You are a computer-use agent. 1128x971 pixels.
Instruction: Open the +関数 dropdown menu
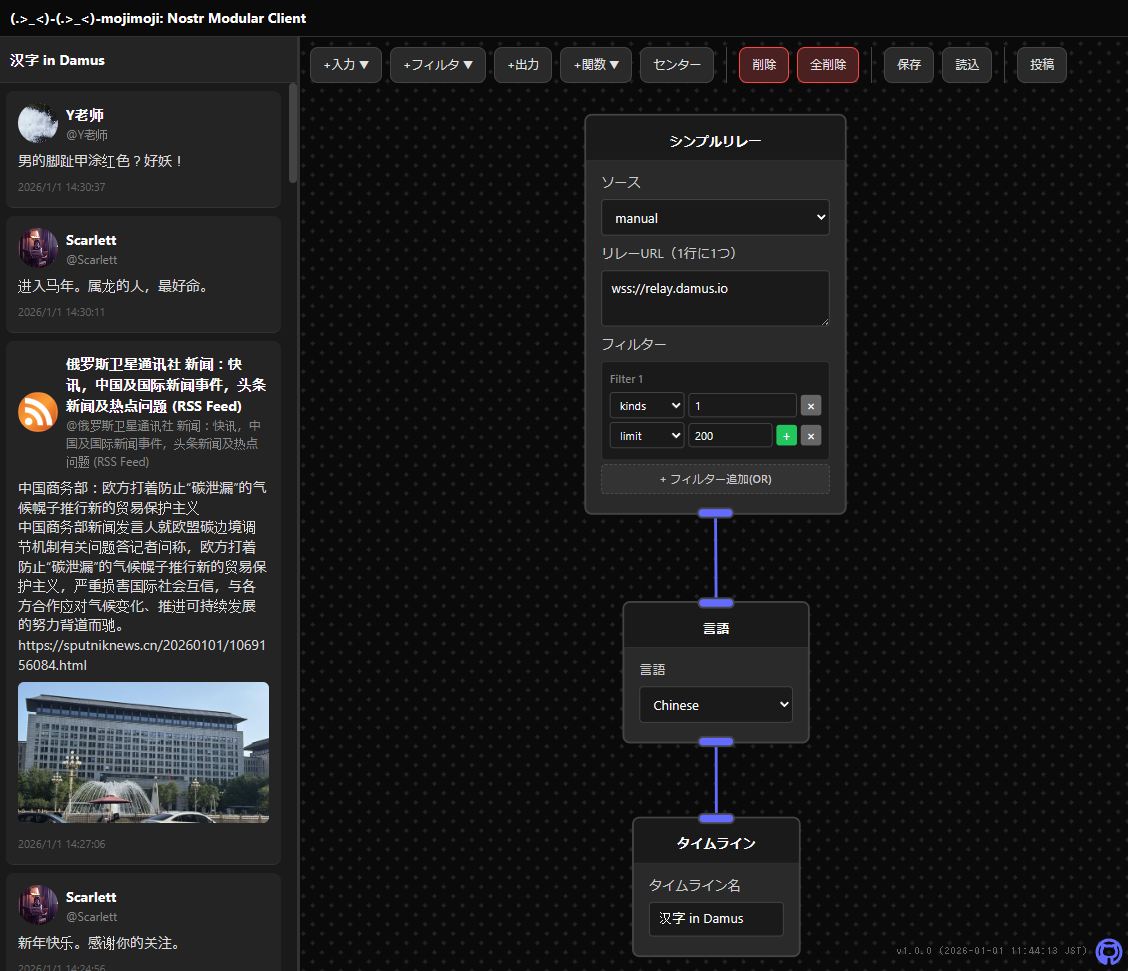[x=596, y=65]
